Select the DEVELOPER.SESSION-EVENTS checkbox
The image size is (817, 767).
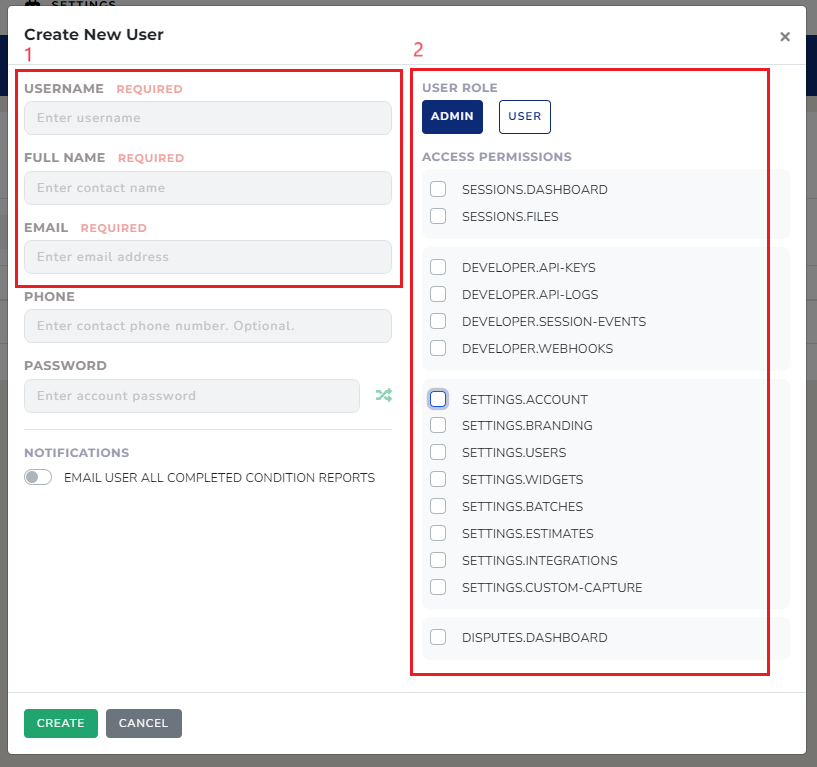438,321
